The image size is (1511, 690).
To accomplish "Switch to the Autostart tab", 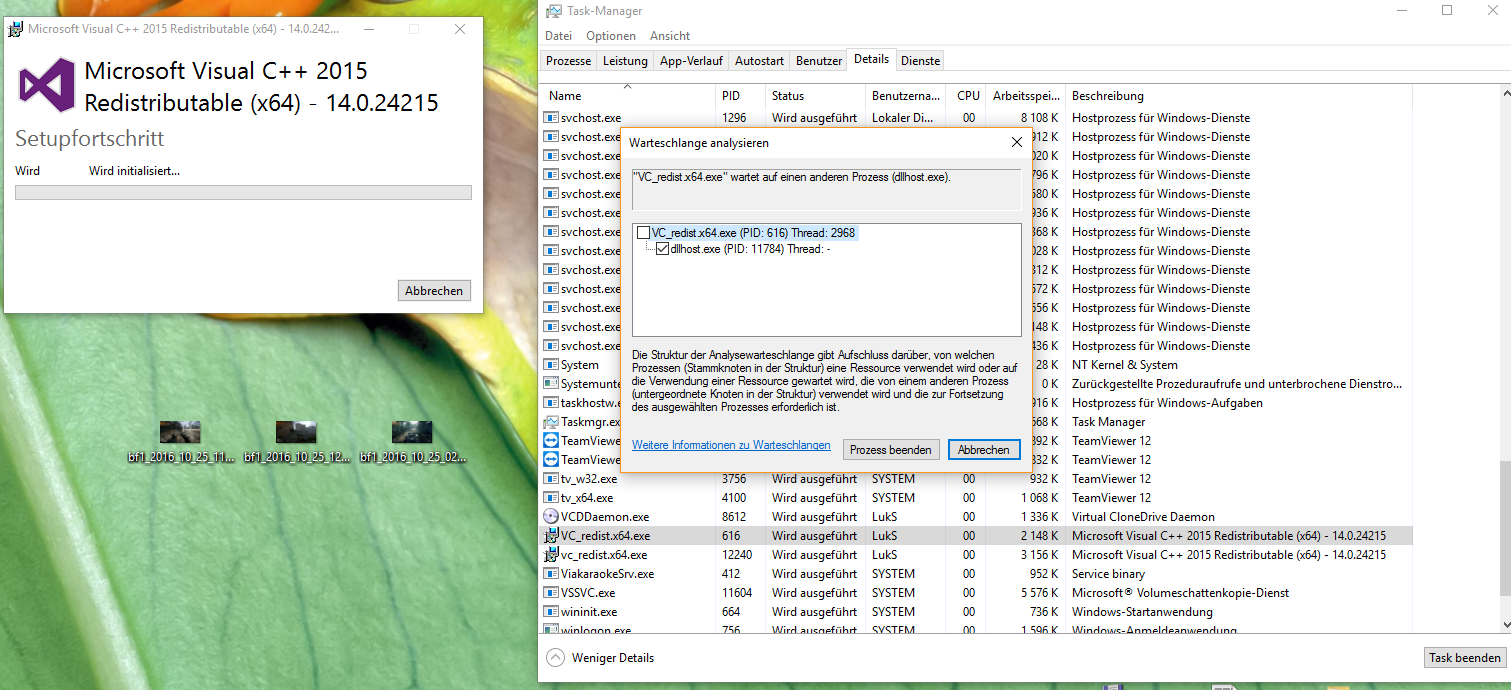I will (759, 61).
